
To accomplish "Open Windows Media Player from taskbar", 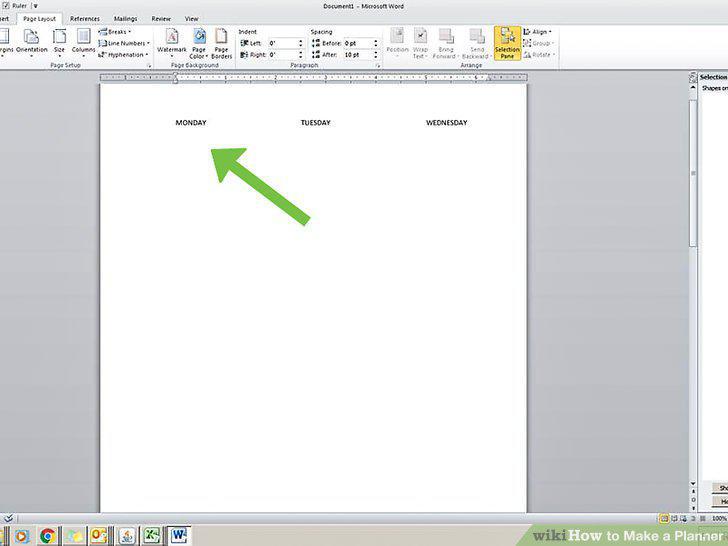I will click(21, 536).
